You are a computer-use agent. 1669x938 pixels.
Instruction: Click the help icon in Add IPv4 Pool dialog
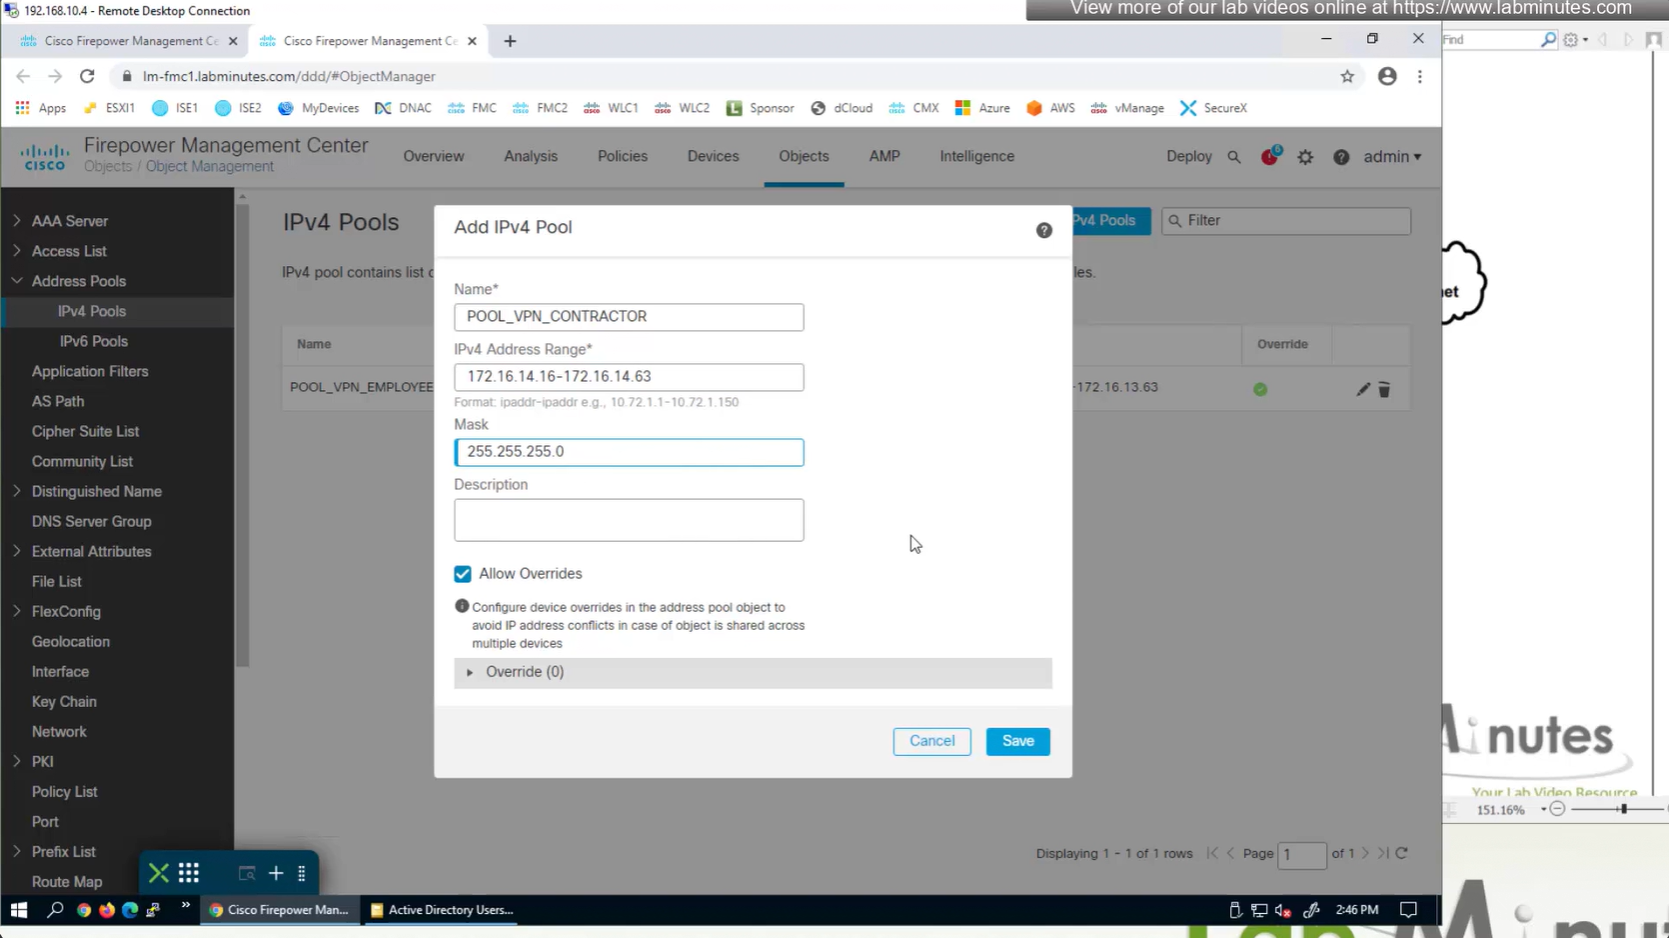pyautogui.click(x=1043, y=230)
